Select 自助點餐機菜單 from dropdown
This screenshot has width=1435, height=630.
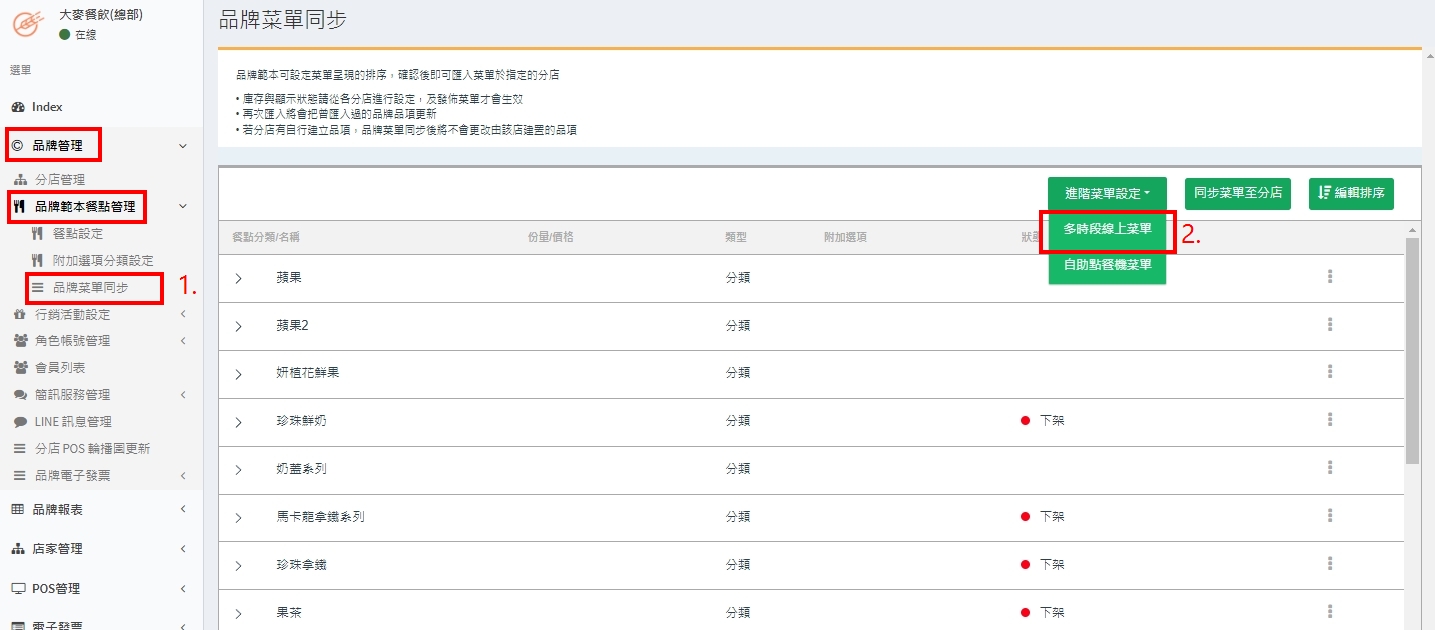pos(1107,266)
